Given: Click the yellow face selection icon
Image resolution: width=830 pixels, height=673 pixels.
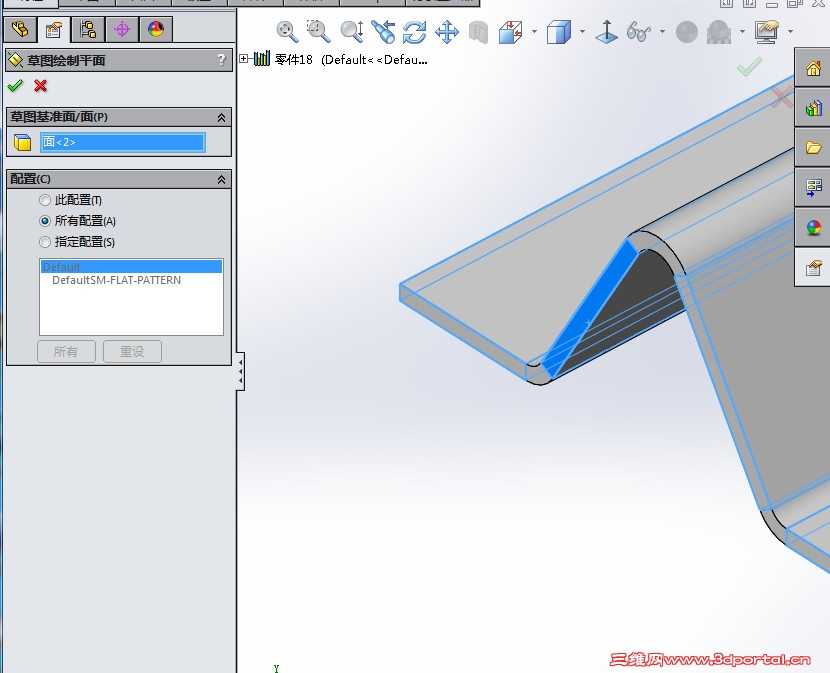Looking at the screenshot, I should 23,142.
